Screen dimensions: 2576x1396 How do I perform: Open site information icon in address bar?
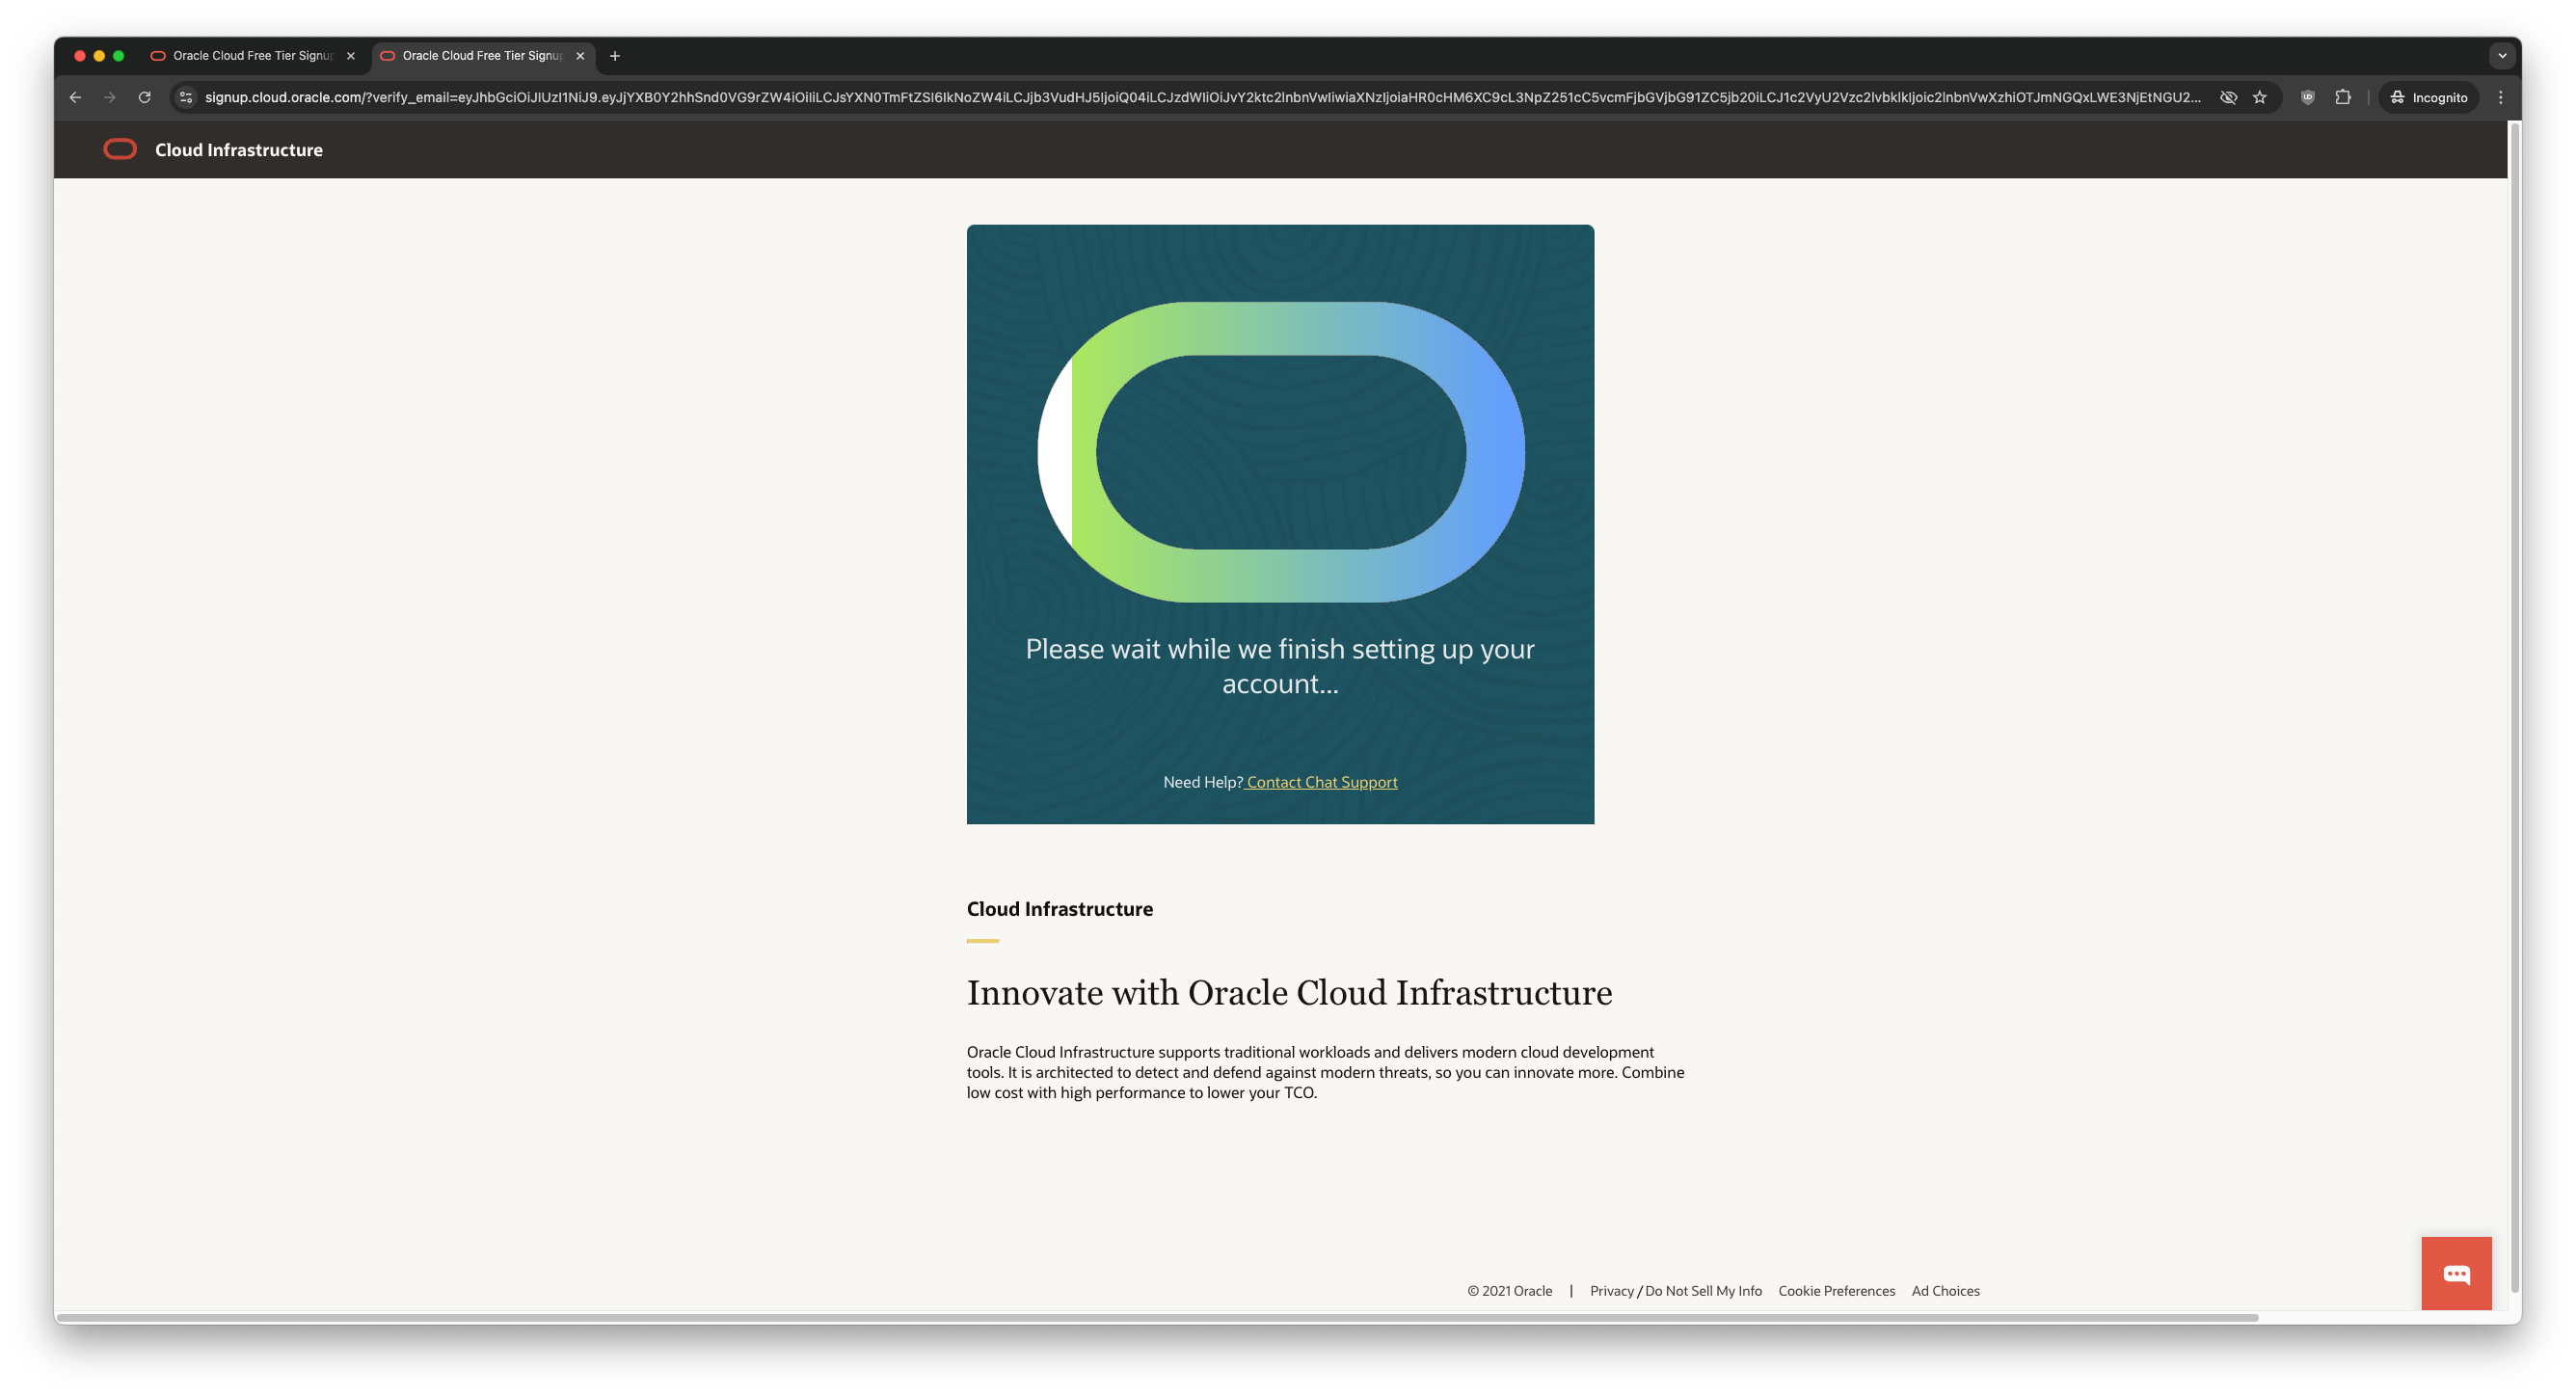coord(185,97)
